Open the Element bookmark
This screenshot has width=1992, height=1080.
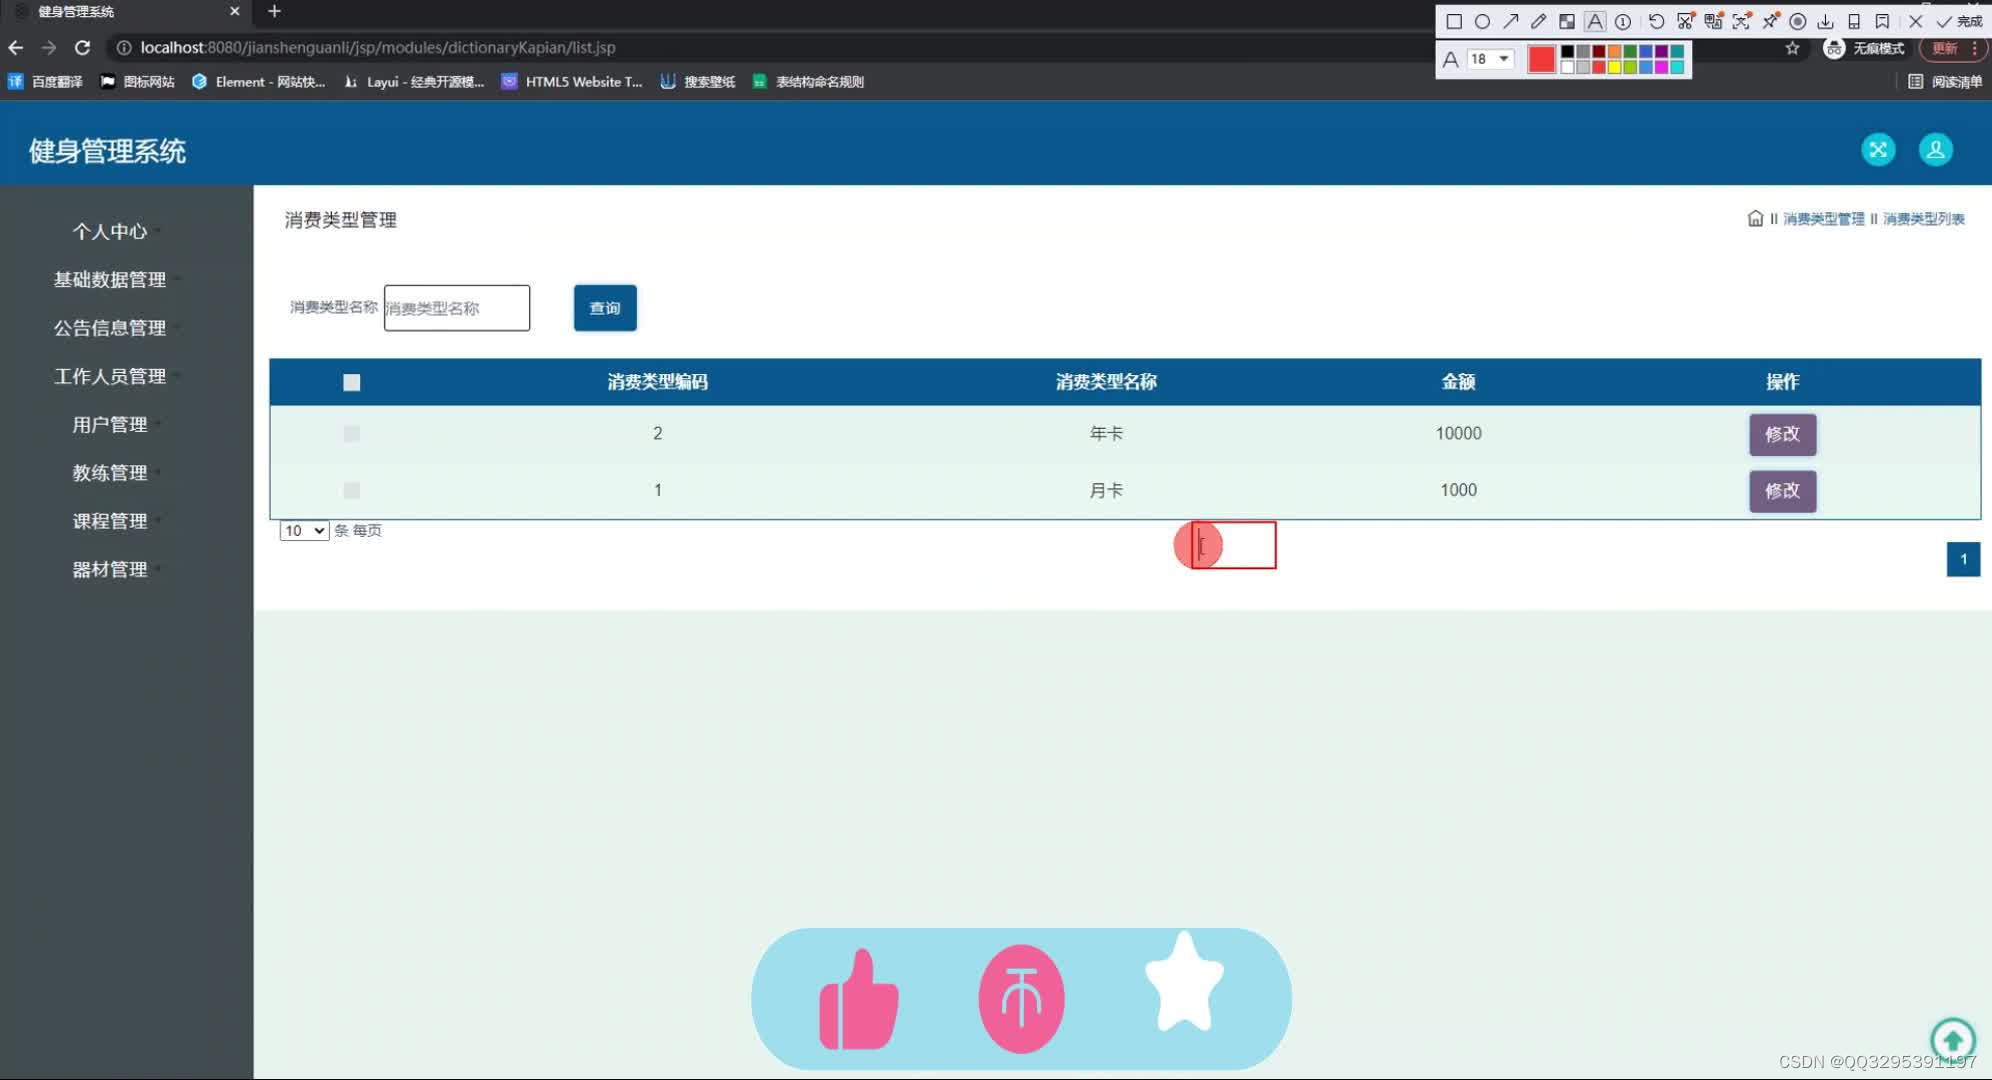259,82
